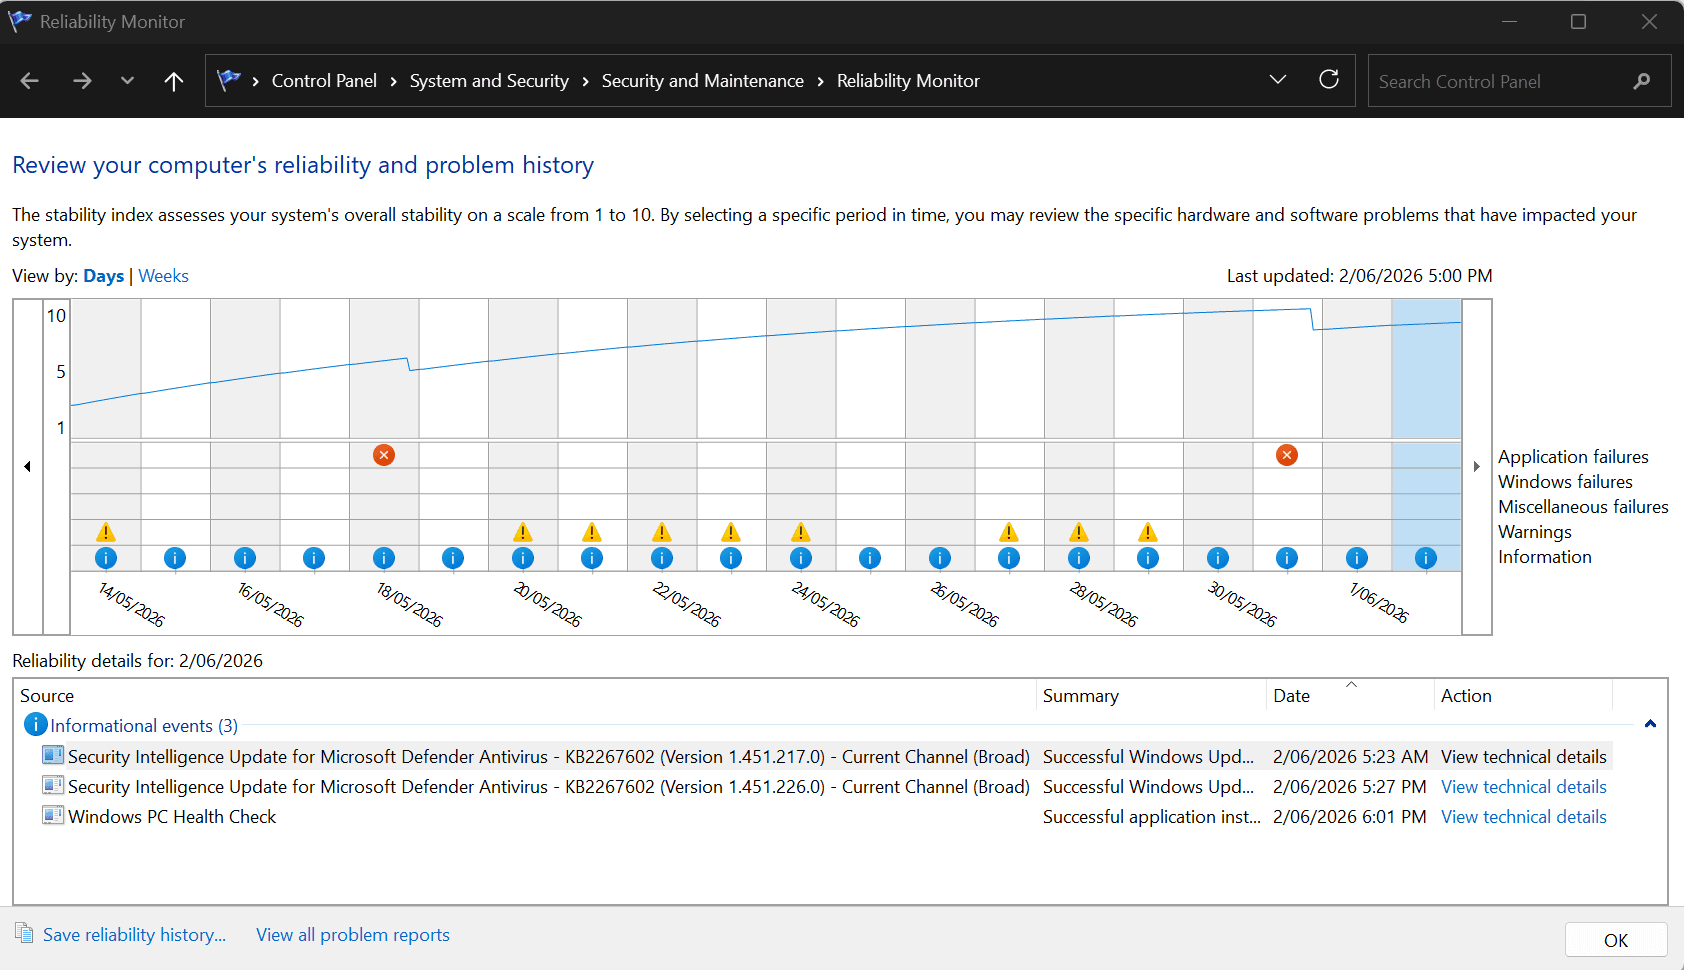
Task: Click the Windows PC Health Check row icon
Action: click(x=53, y=815)
